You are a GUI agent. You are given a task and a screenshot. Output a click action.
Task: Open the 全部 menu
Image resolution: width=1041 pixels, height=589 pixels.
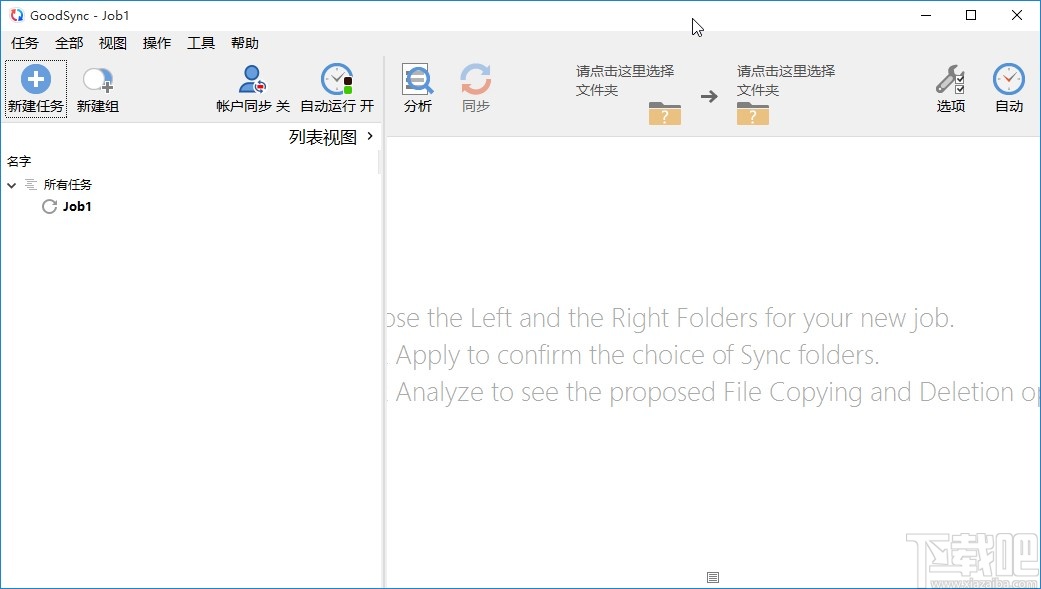[69, 43]
